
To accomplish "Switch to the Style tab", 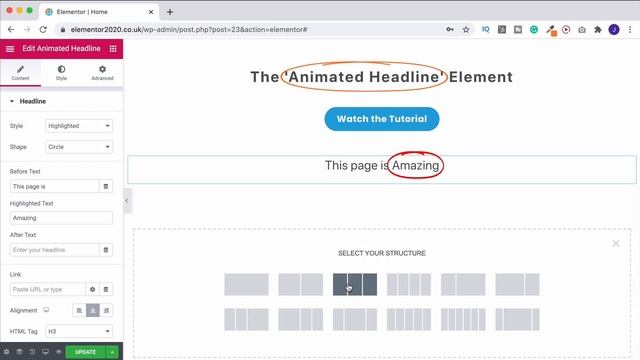I will coord(61,73).
